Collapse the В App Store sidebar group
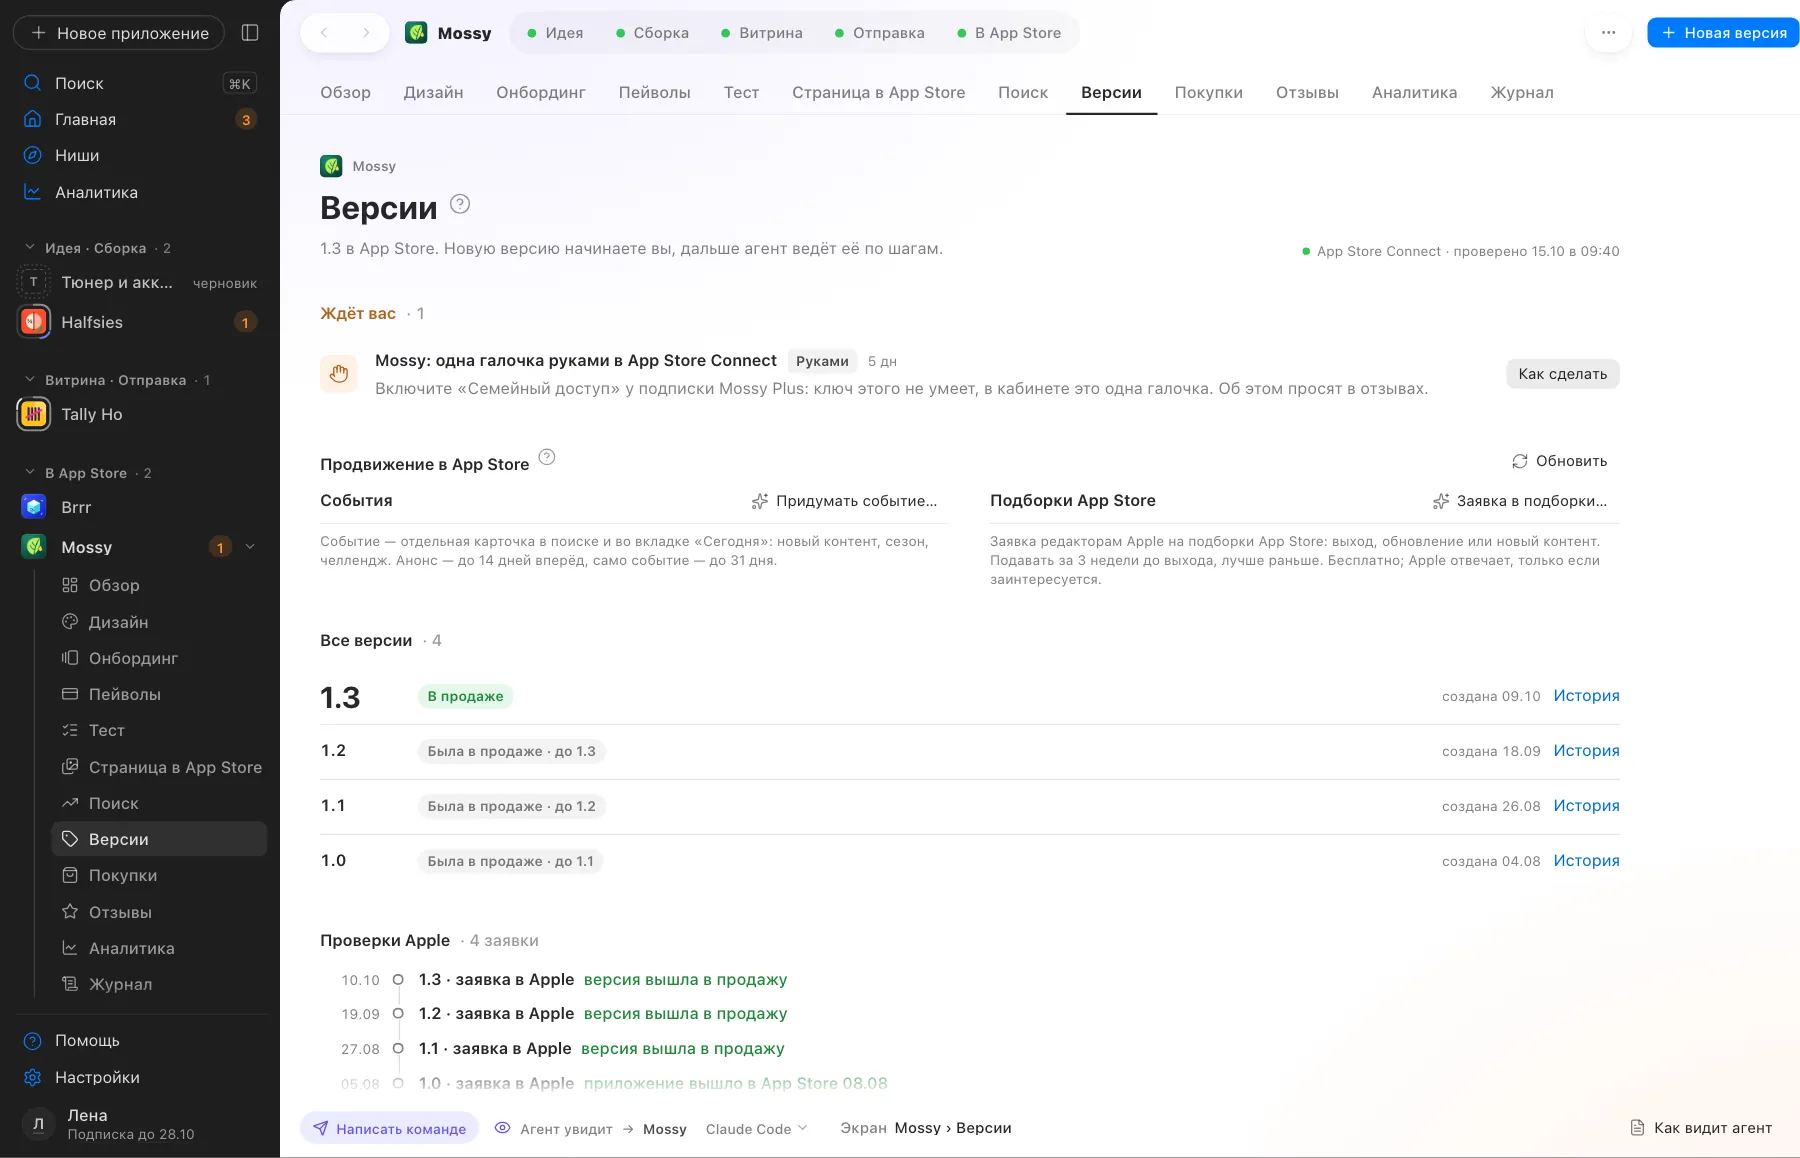The width and height of the screenshot is (1800, 1158). click(29, 473)
